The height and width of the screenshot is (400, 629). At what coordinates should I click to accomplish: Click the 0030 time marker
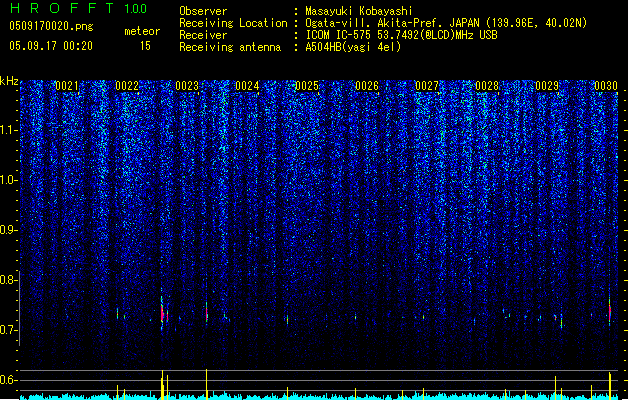click(606, 86)
